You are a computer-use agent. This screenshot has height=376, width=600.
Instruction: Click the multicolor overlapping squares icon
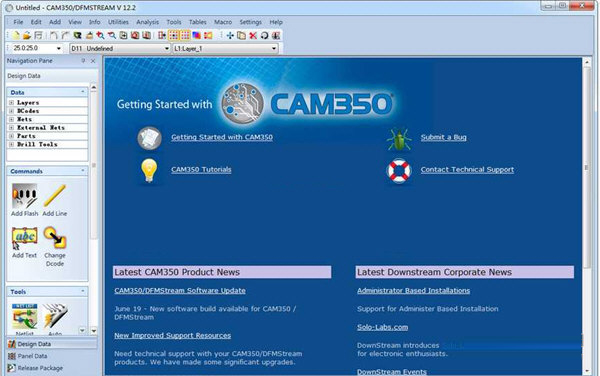tap(197, 36)
